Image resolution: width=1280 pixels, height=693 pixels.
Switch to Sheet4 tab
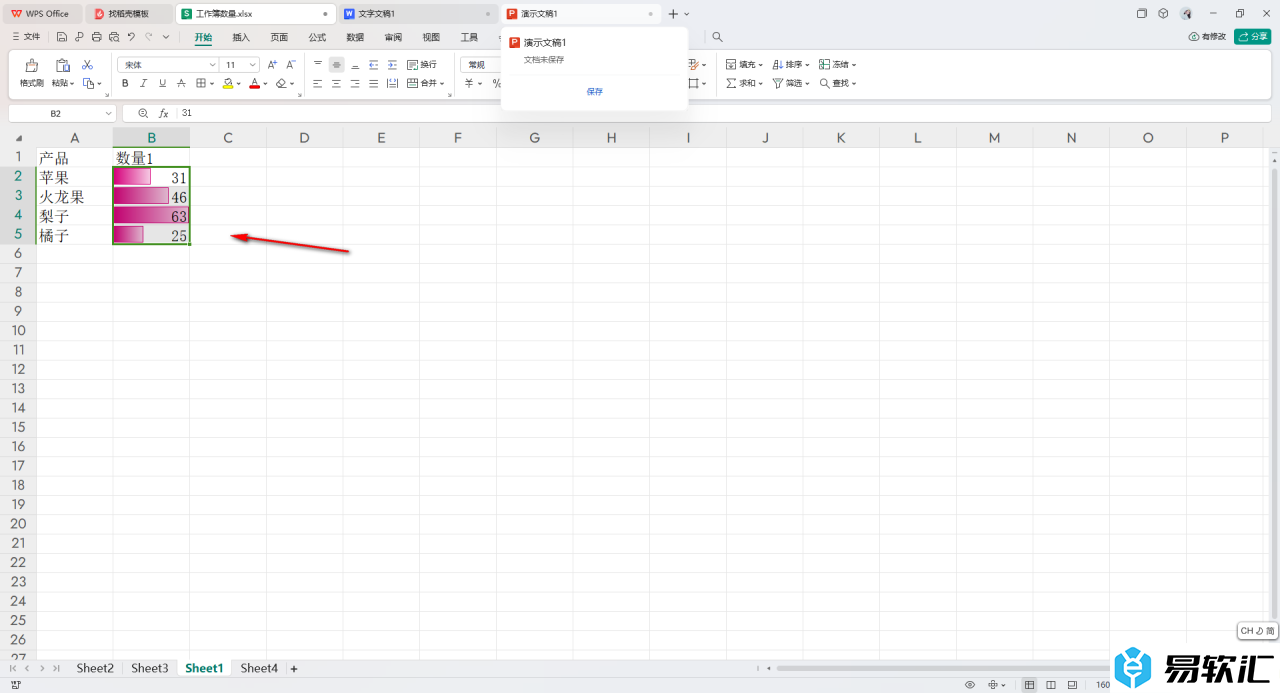259,668
